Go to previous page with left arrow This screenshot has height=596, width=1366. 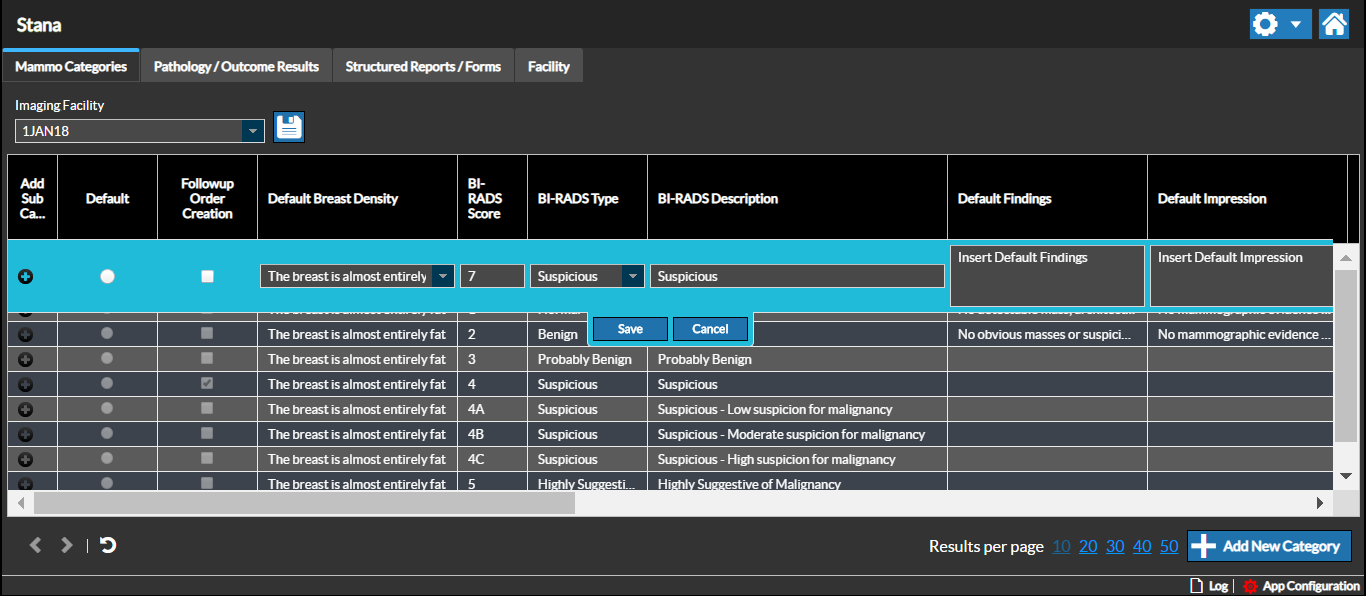coord(36,545)
